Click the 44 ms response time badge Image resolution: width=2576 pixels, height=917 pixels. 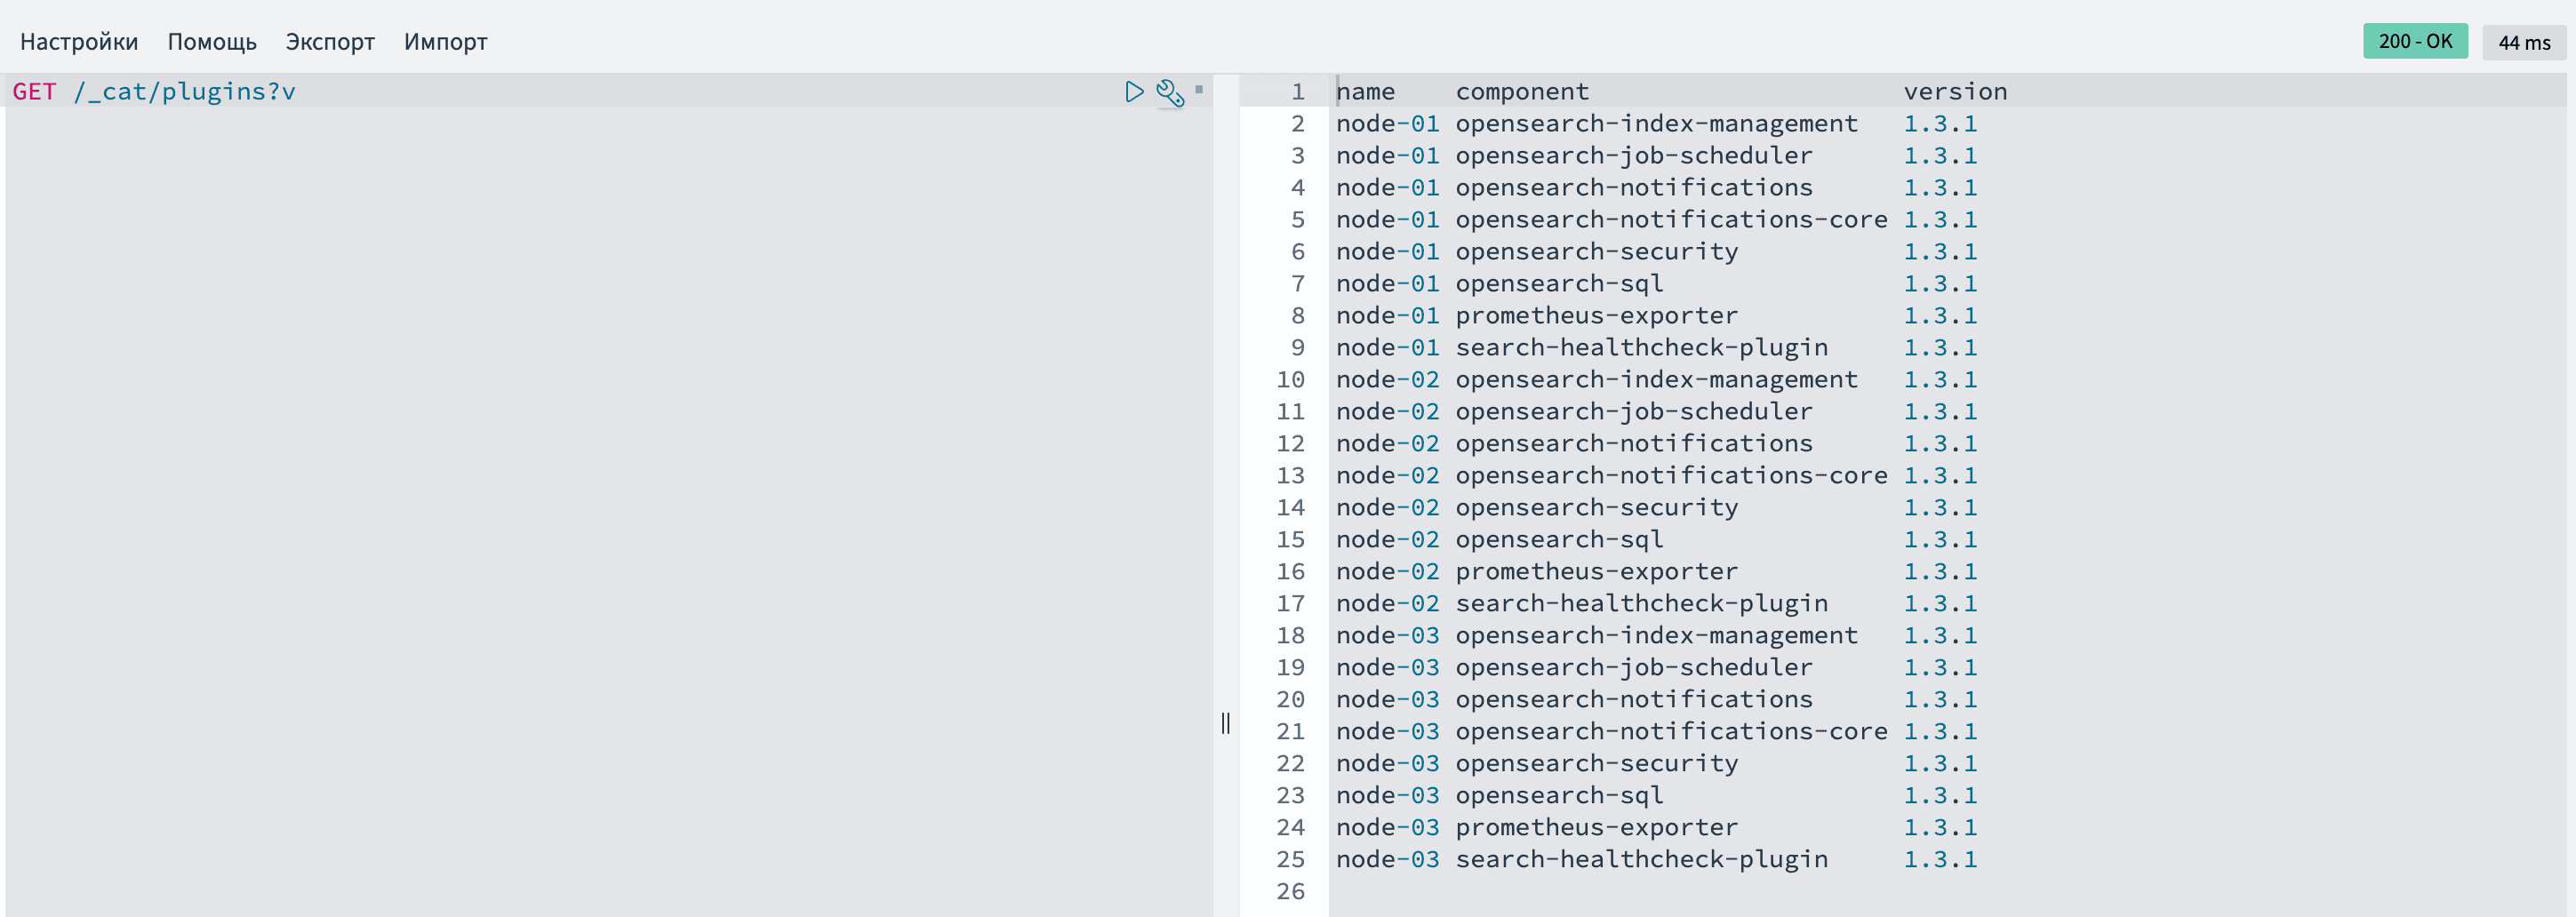(2523, 42)
